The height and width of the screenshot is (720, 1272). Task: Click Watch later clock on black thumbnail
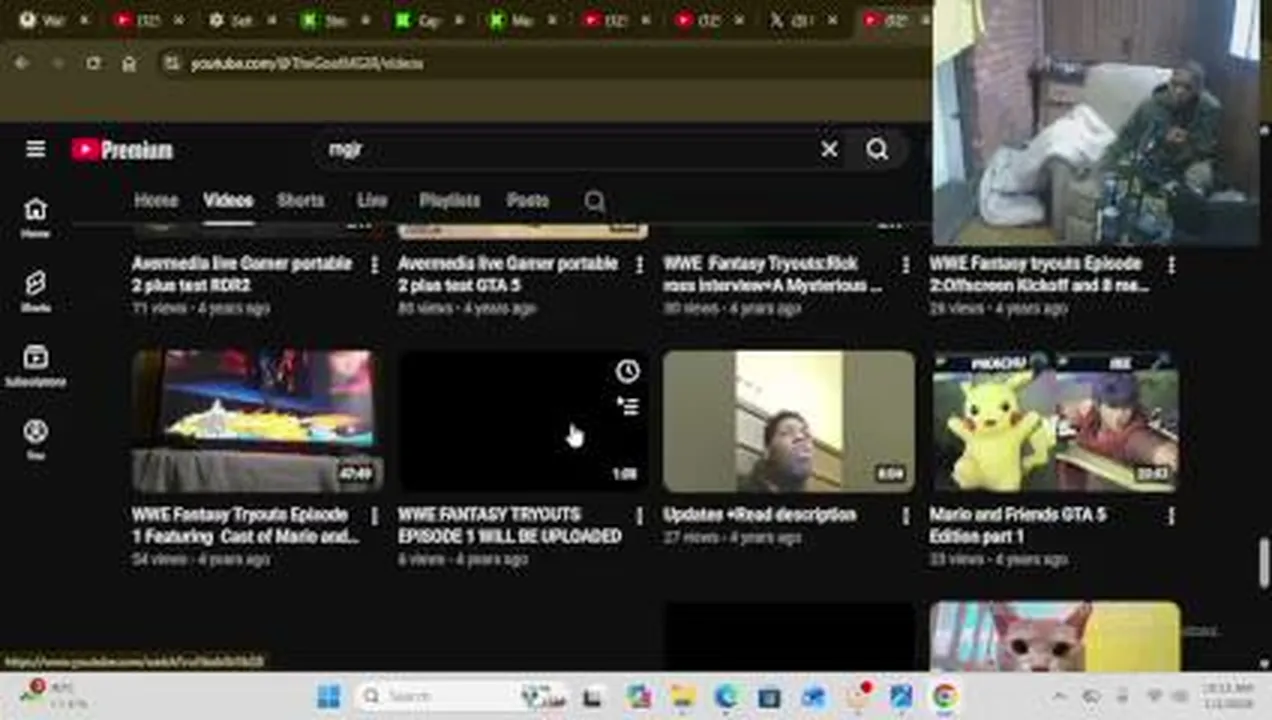[x=627, y=371]
